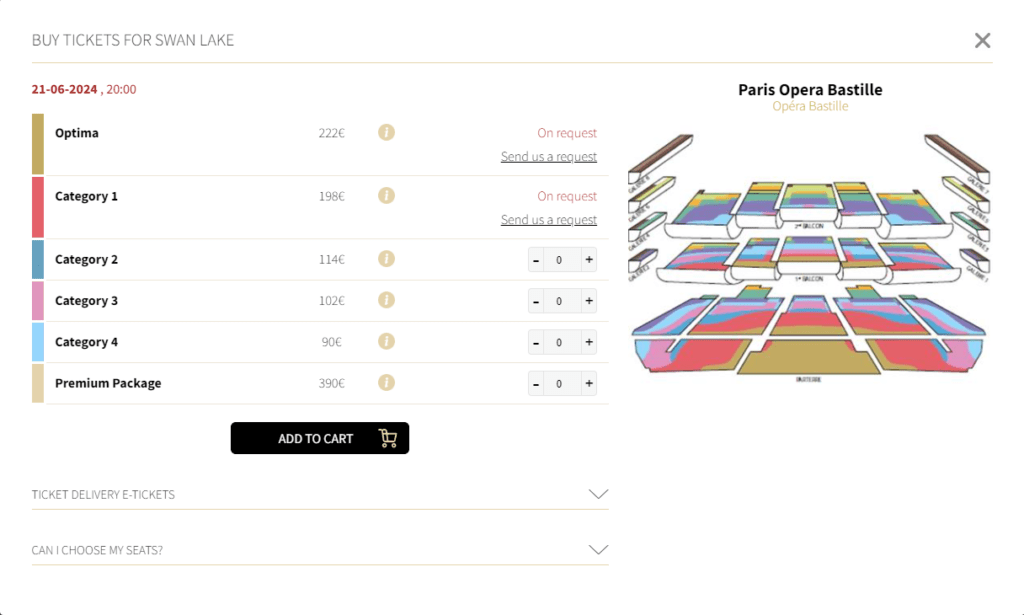The image size is (1024, 615).
Task: Click Send us a request for Category 1
Action: [x=548, y=220]
